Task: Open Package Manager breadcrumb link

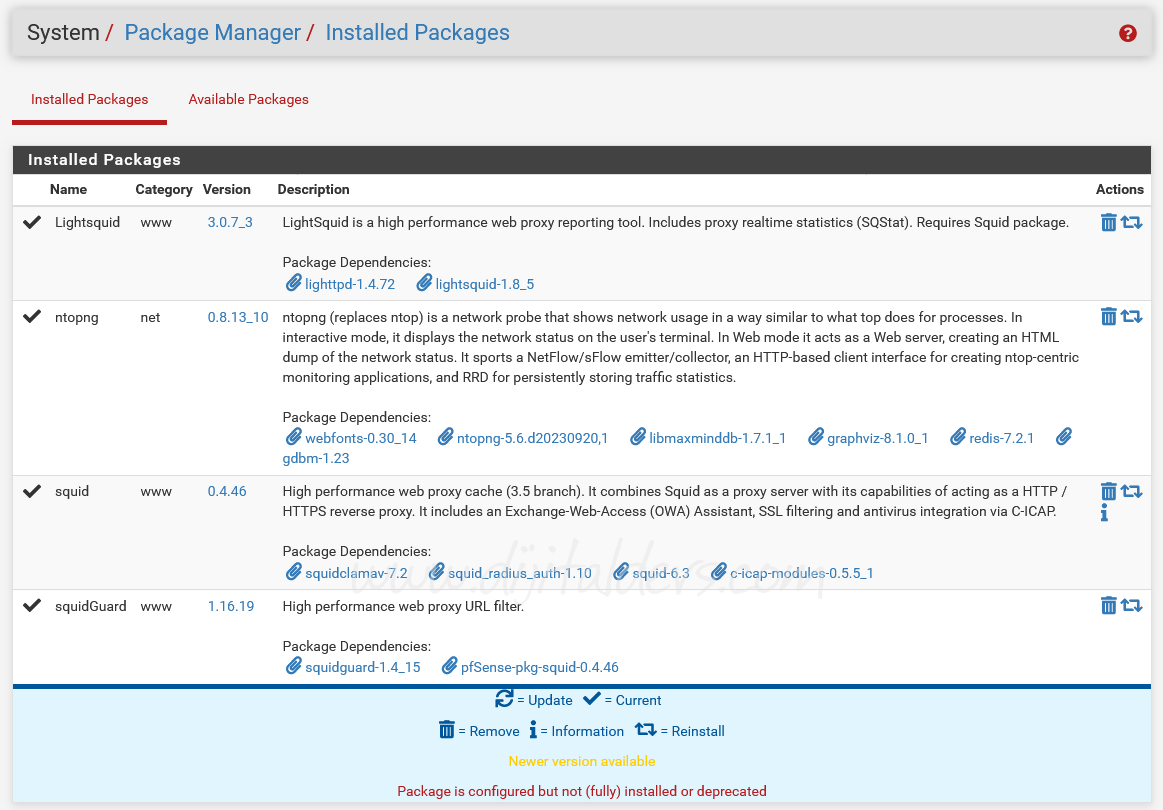Action: (x=212, y=33)
